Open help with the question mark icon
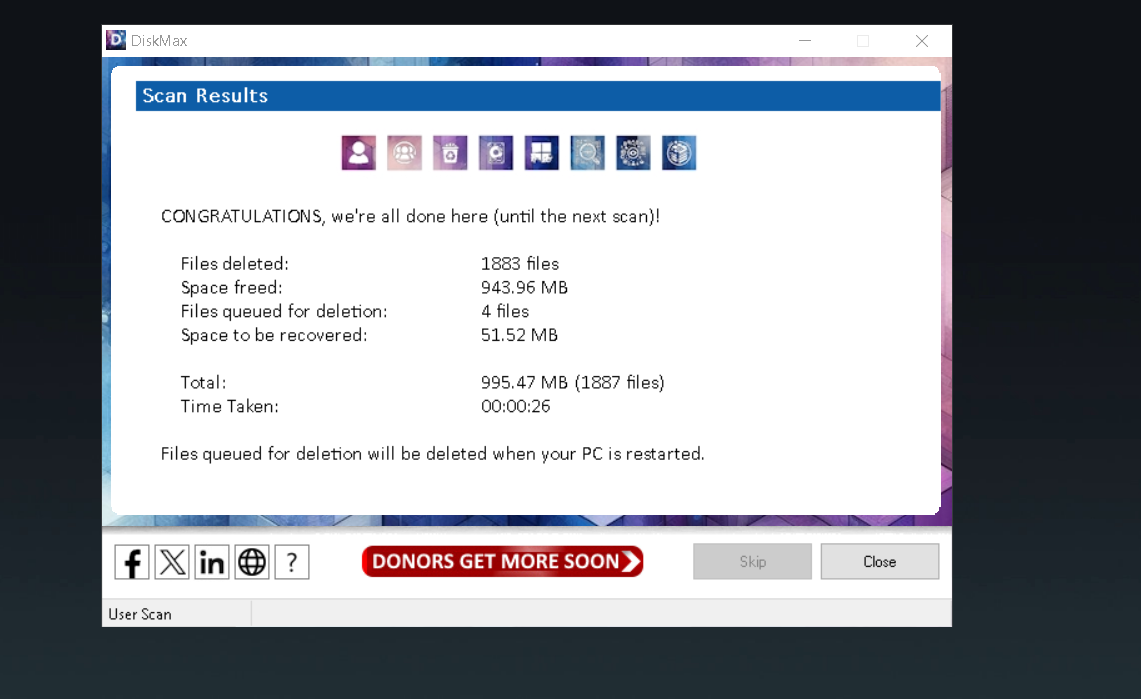The width and height of the screenshot is (1141, 699). [292, 562]
